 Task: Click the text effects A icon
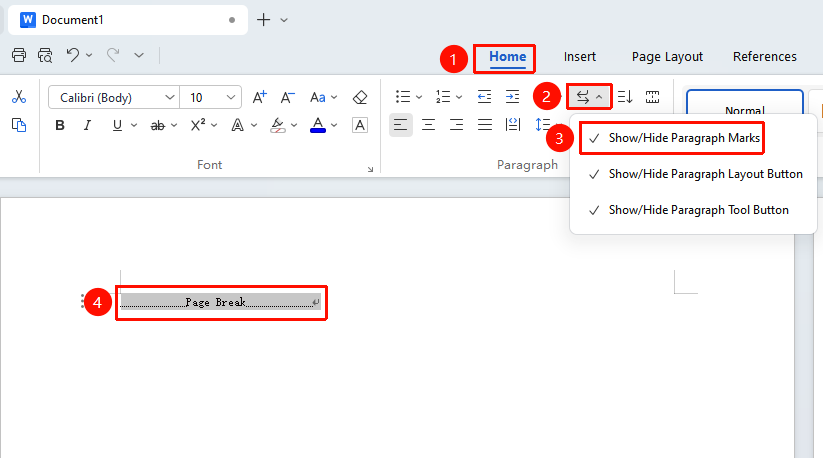click(238, 125)
